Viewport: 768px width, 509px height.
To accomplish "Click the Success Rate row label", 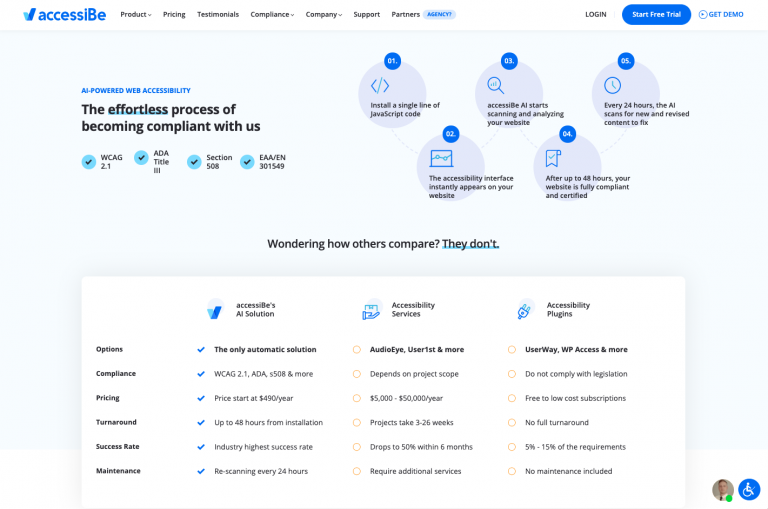I will [118, 446].
